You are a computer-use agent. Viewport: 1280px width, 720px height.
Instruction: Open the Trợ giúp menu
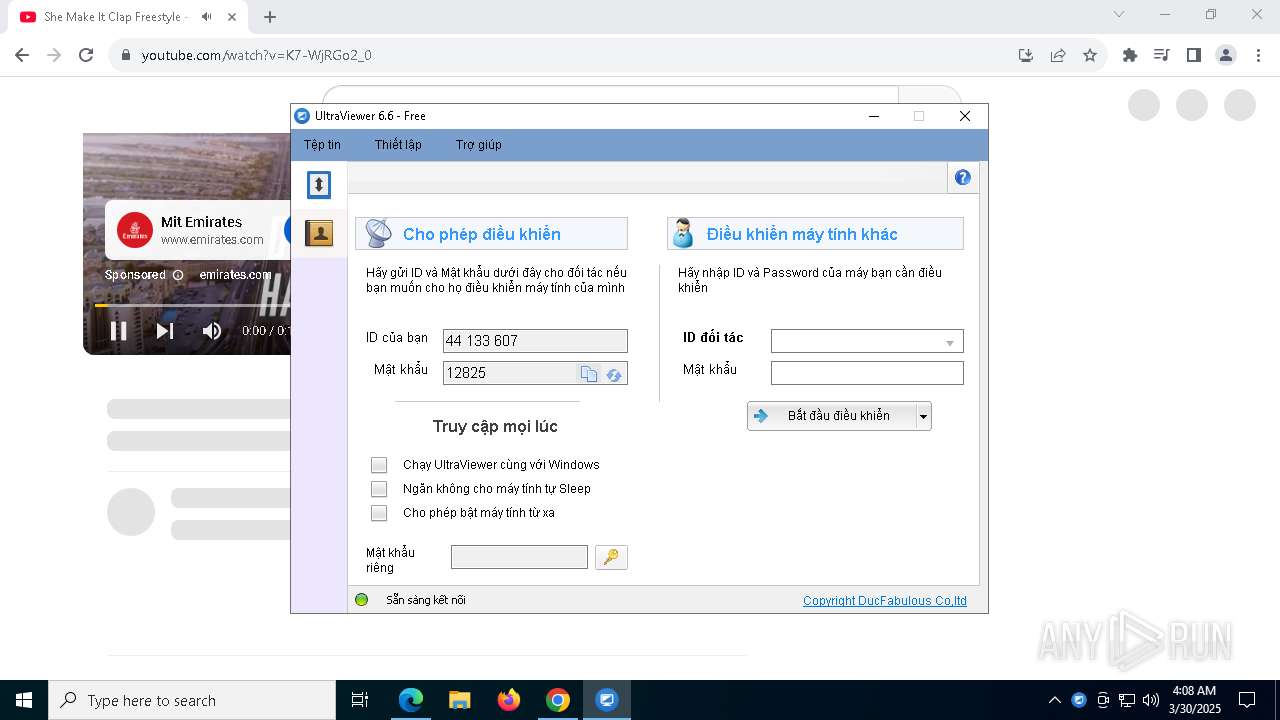click(479, 145)
